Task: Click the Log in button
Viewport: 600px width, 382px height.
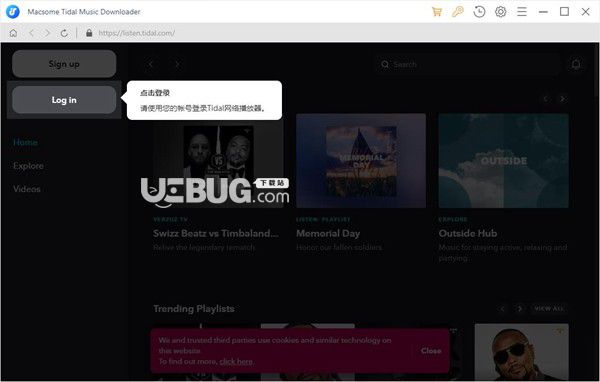Action: tap(64, 100)
